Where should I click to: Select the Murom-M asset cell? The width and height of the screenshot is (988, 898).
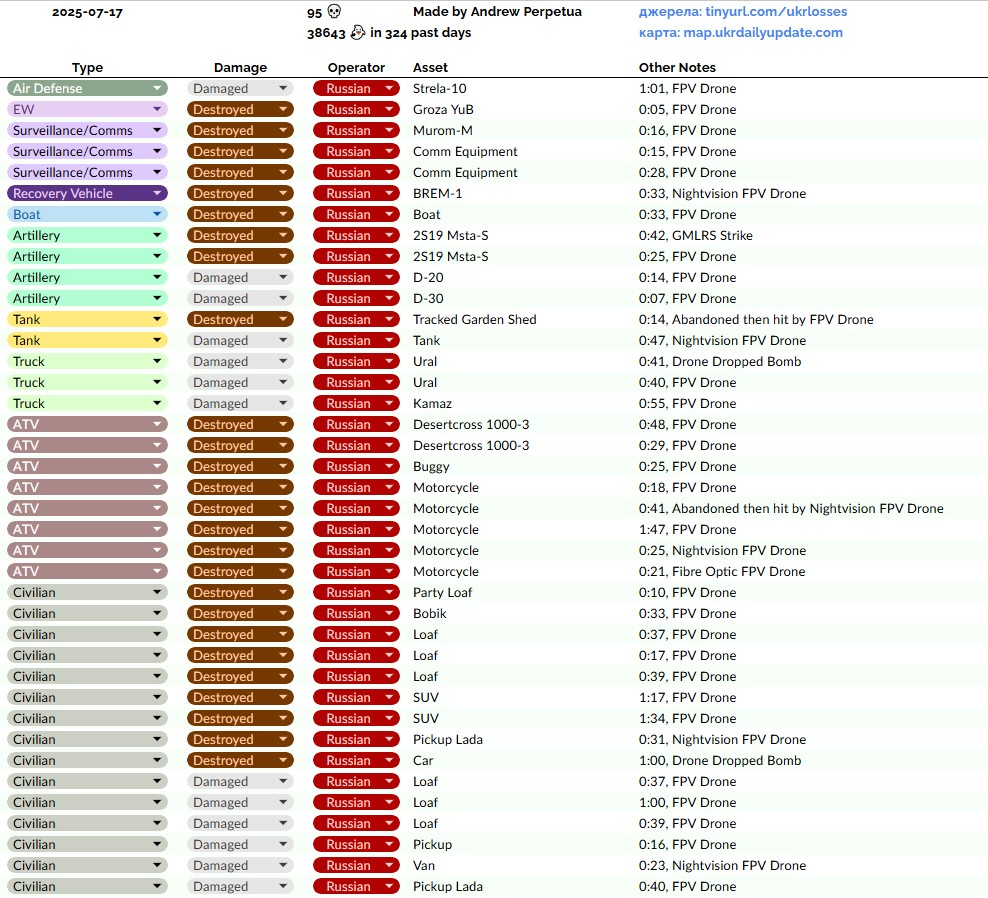coord(442,130)
